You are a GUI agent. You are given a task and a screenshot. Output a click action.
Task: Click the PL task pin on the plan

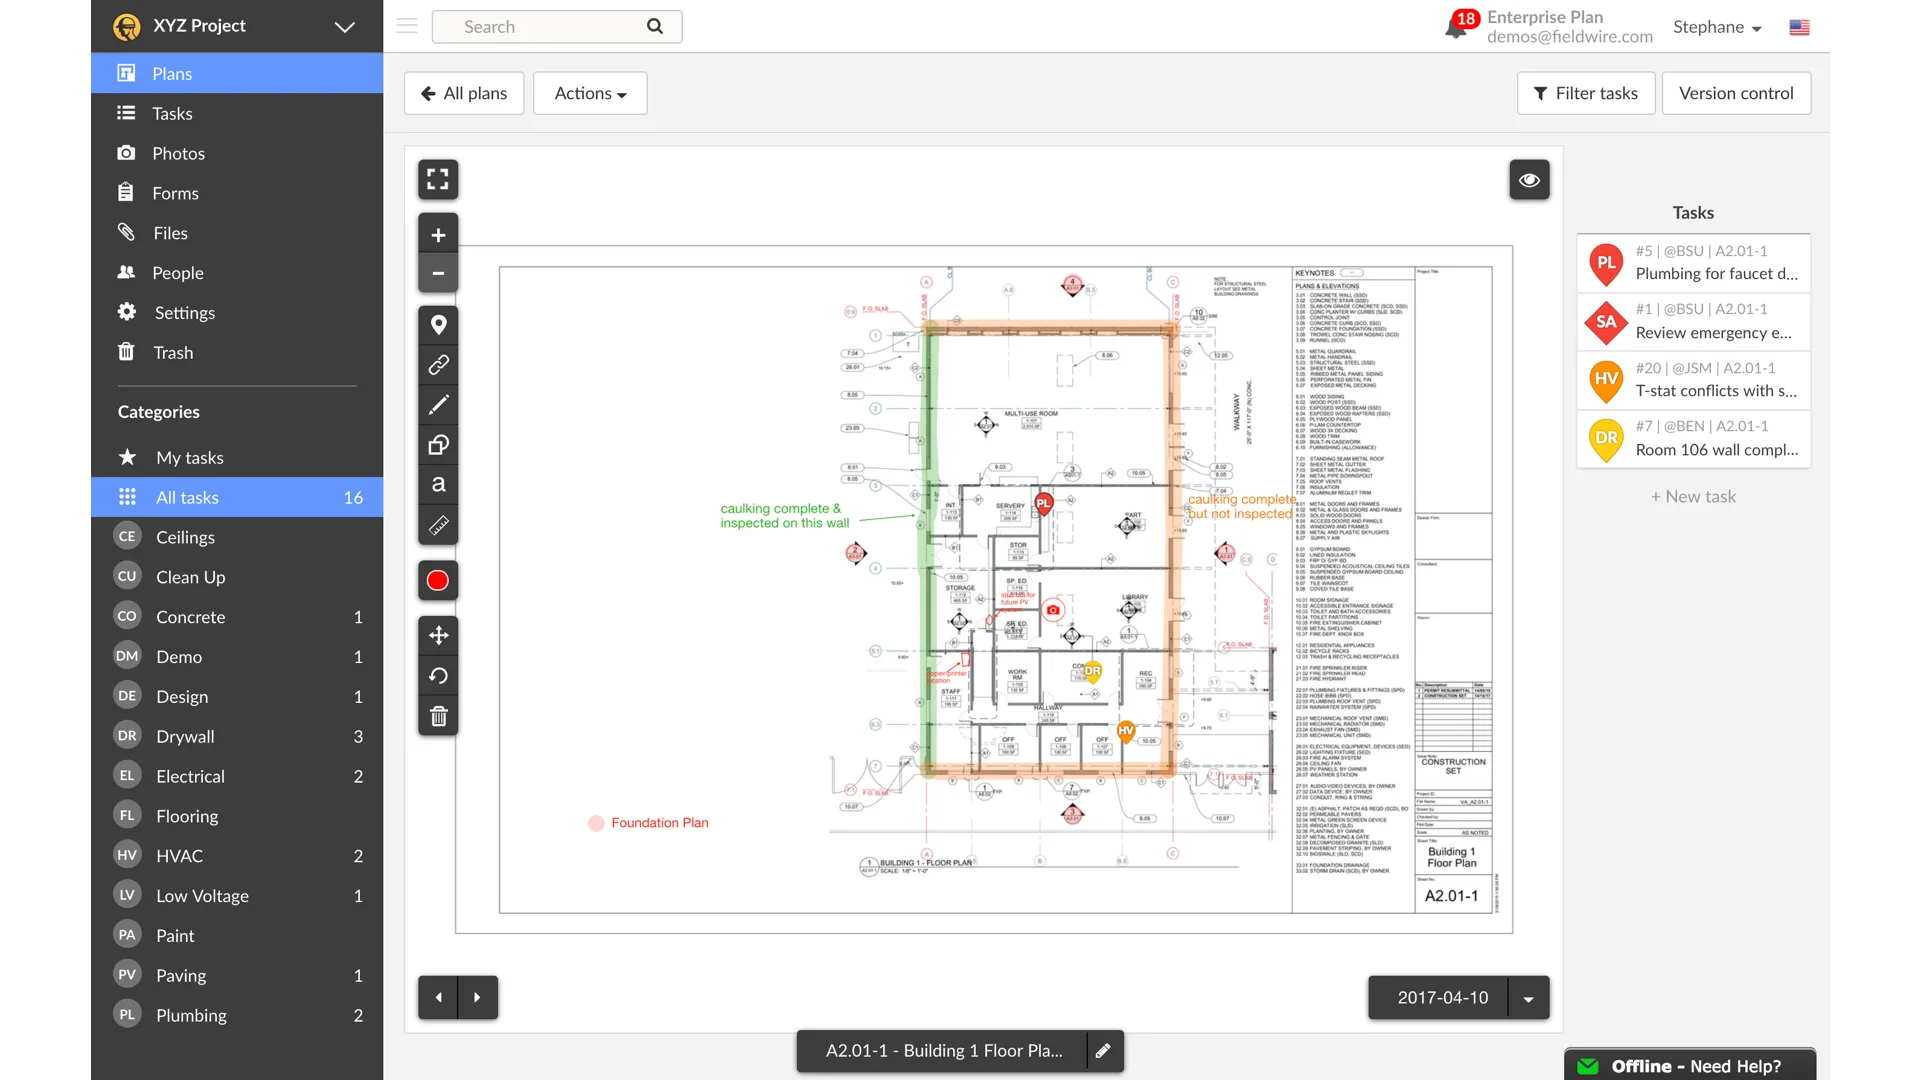(1044, 504)
